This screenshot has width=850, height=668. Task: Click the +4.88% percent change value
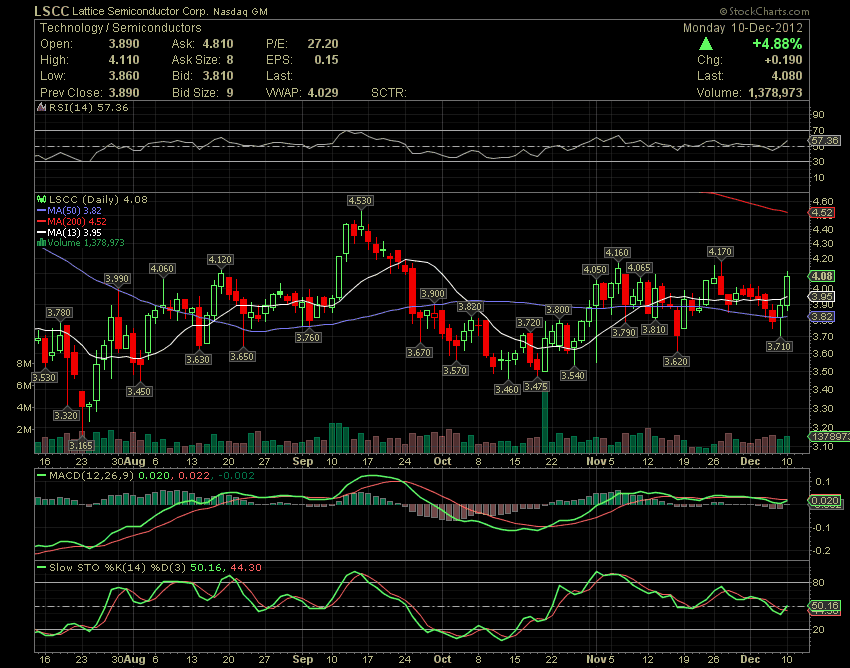tap(777, 44)
